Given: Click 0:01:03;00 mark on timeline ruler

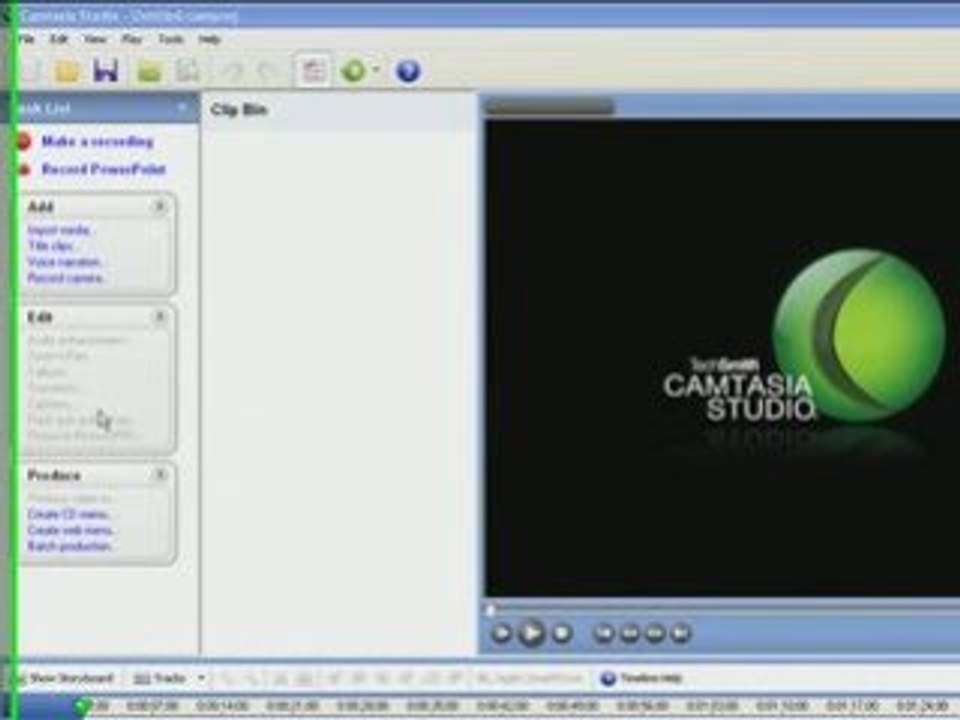Looking at the screenshot, I should point(712,707).
